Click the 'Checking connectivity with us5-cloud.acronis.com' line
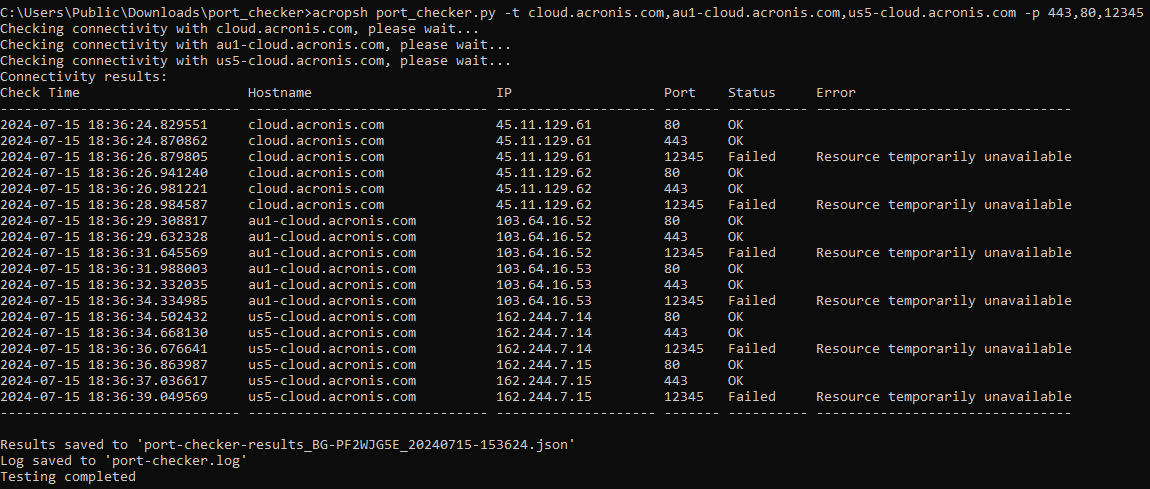This screenshot has width=1150, height=489. [256, 61]
